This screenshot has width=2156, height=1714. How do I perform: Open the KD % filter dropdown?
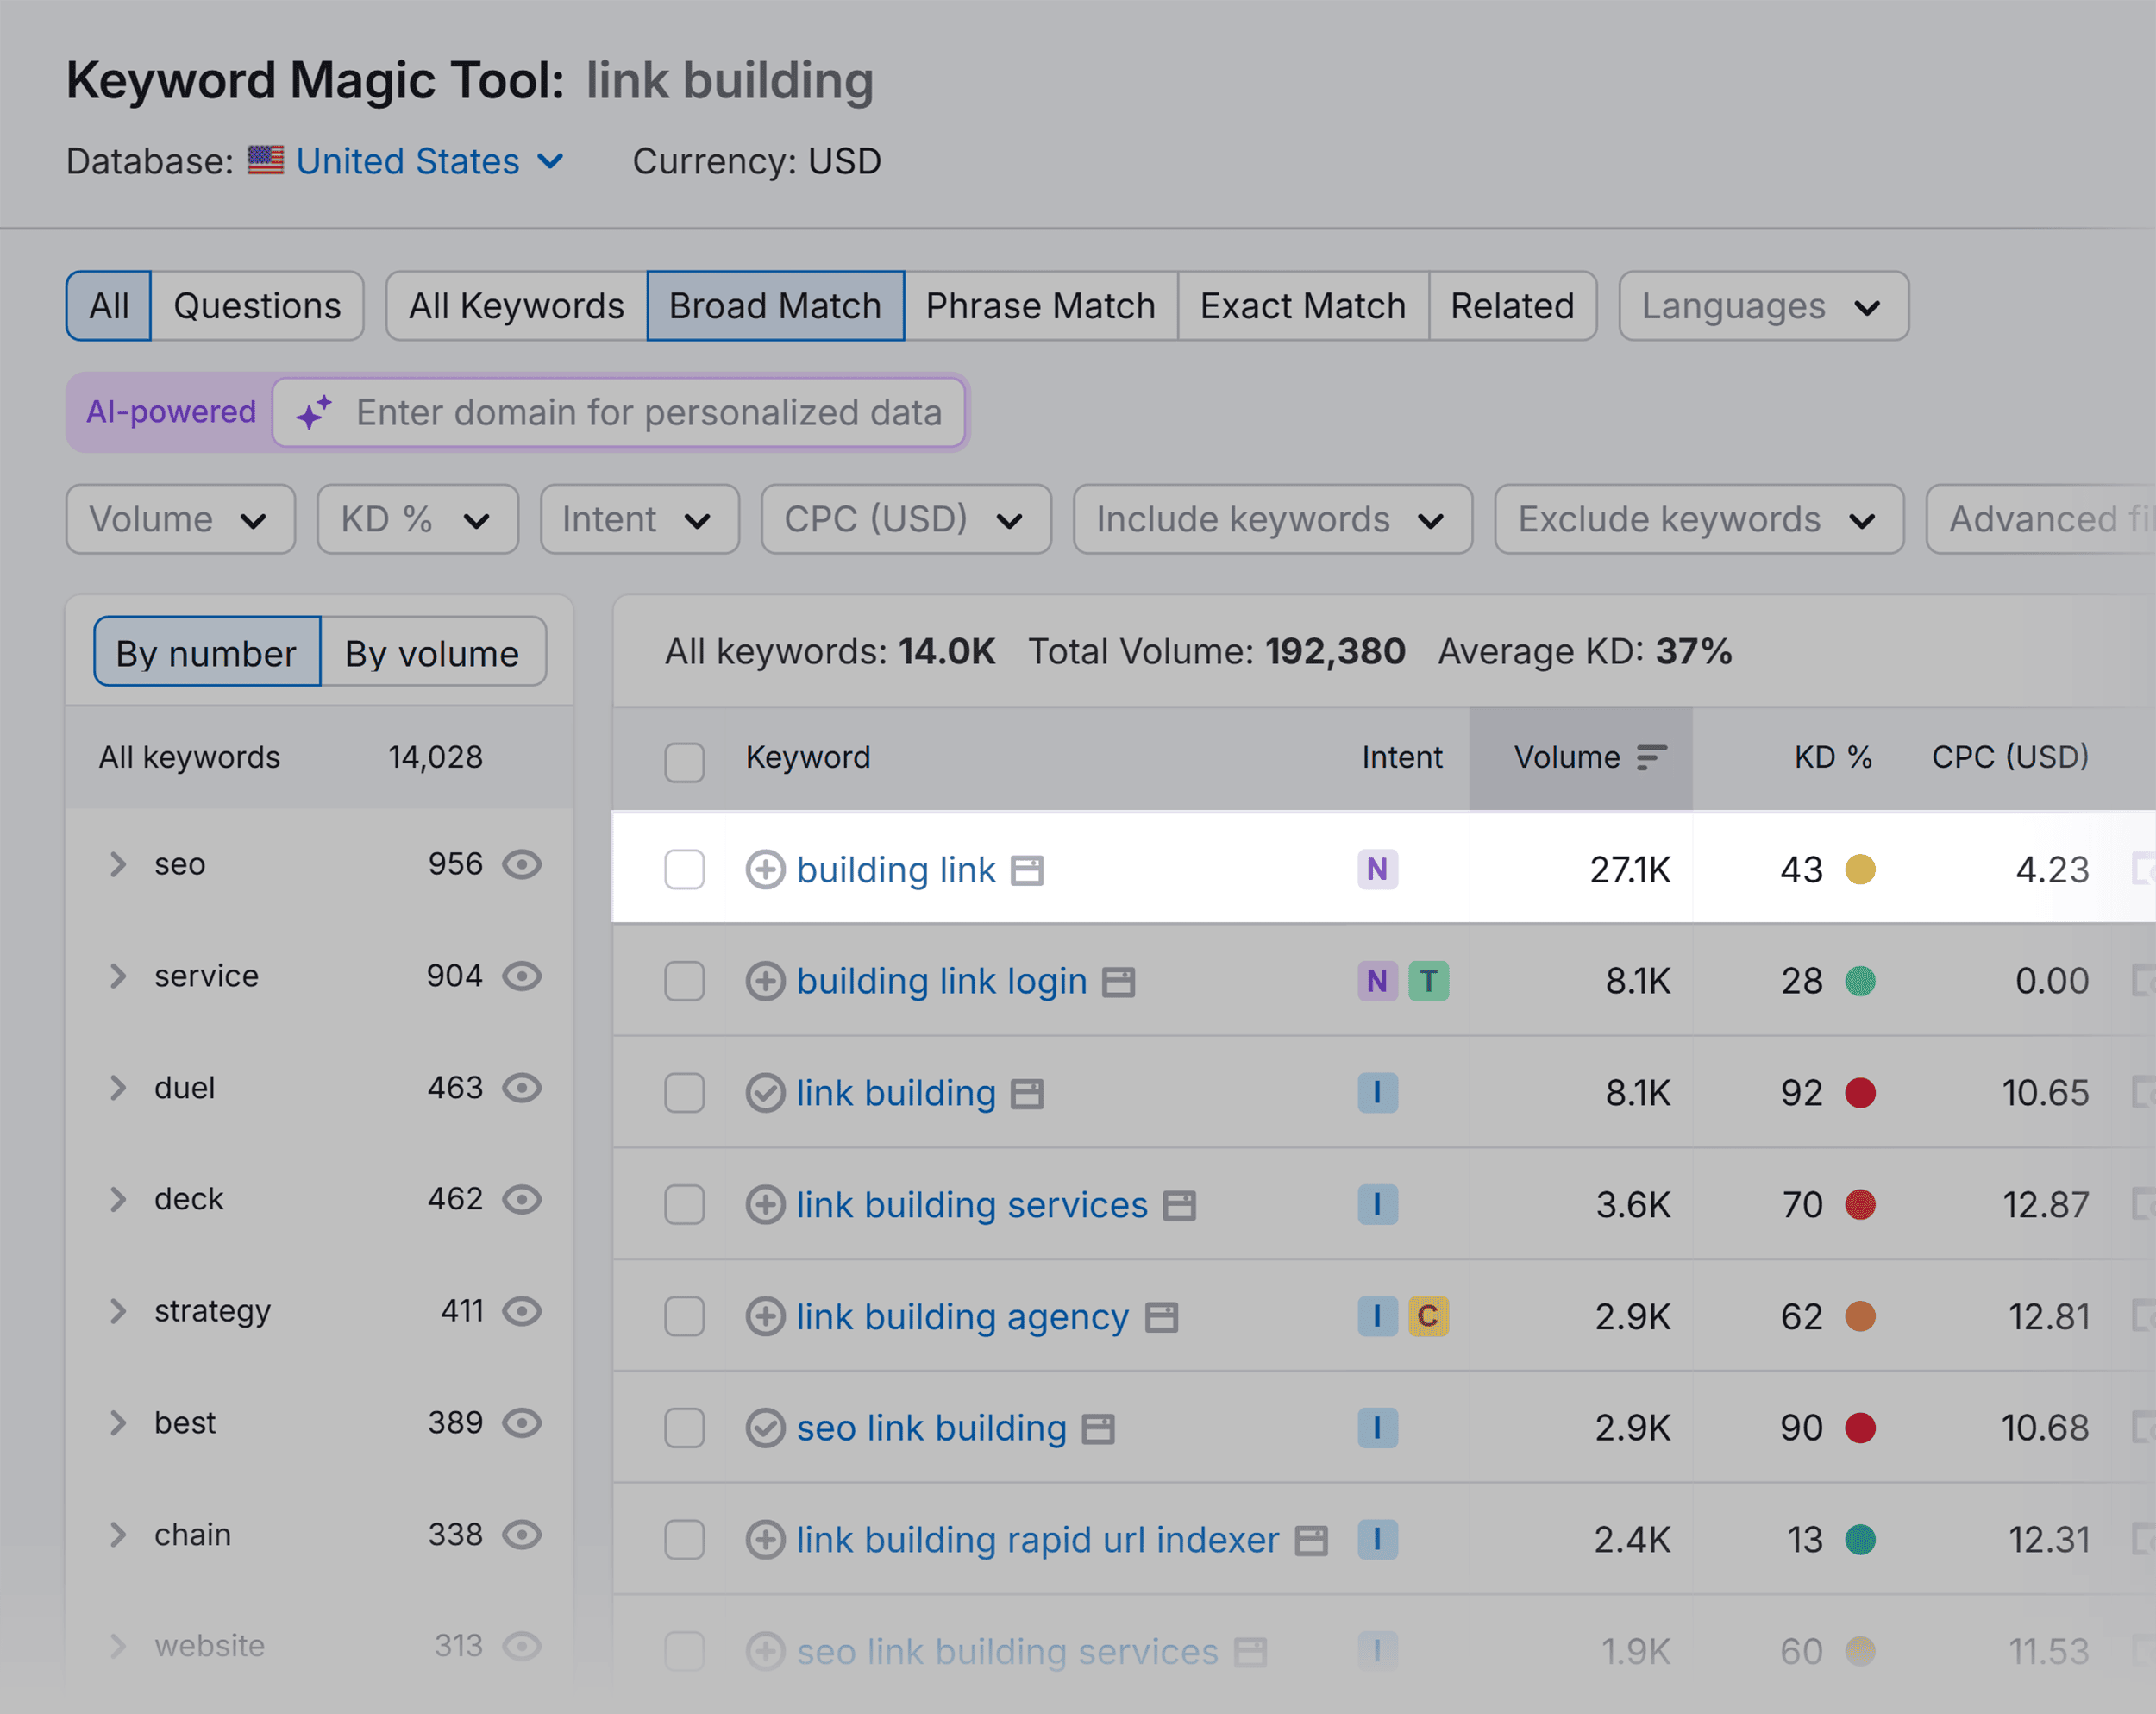418,519
